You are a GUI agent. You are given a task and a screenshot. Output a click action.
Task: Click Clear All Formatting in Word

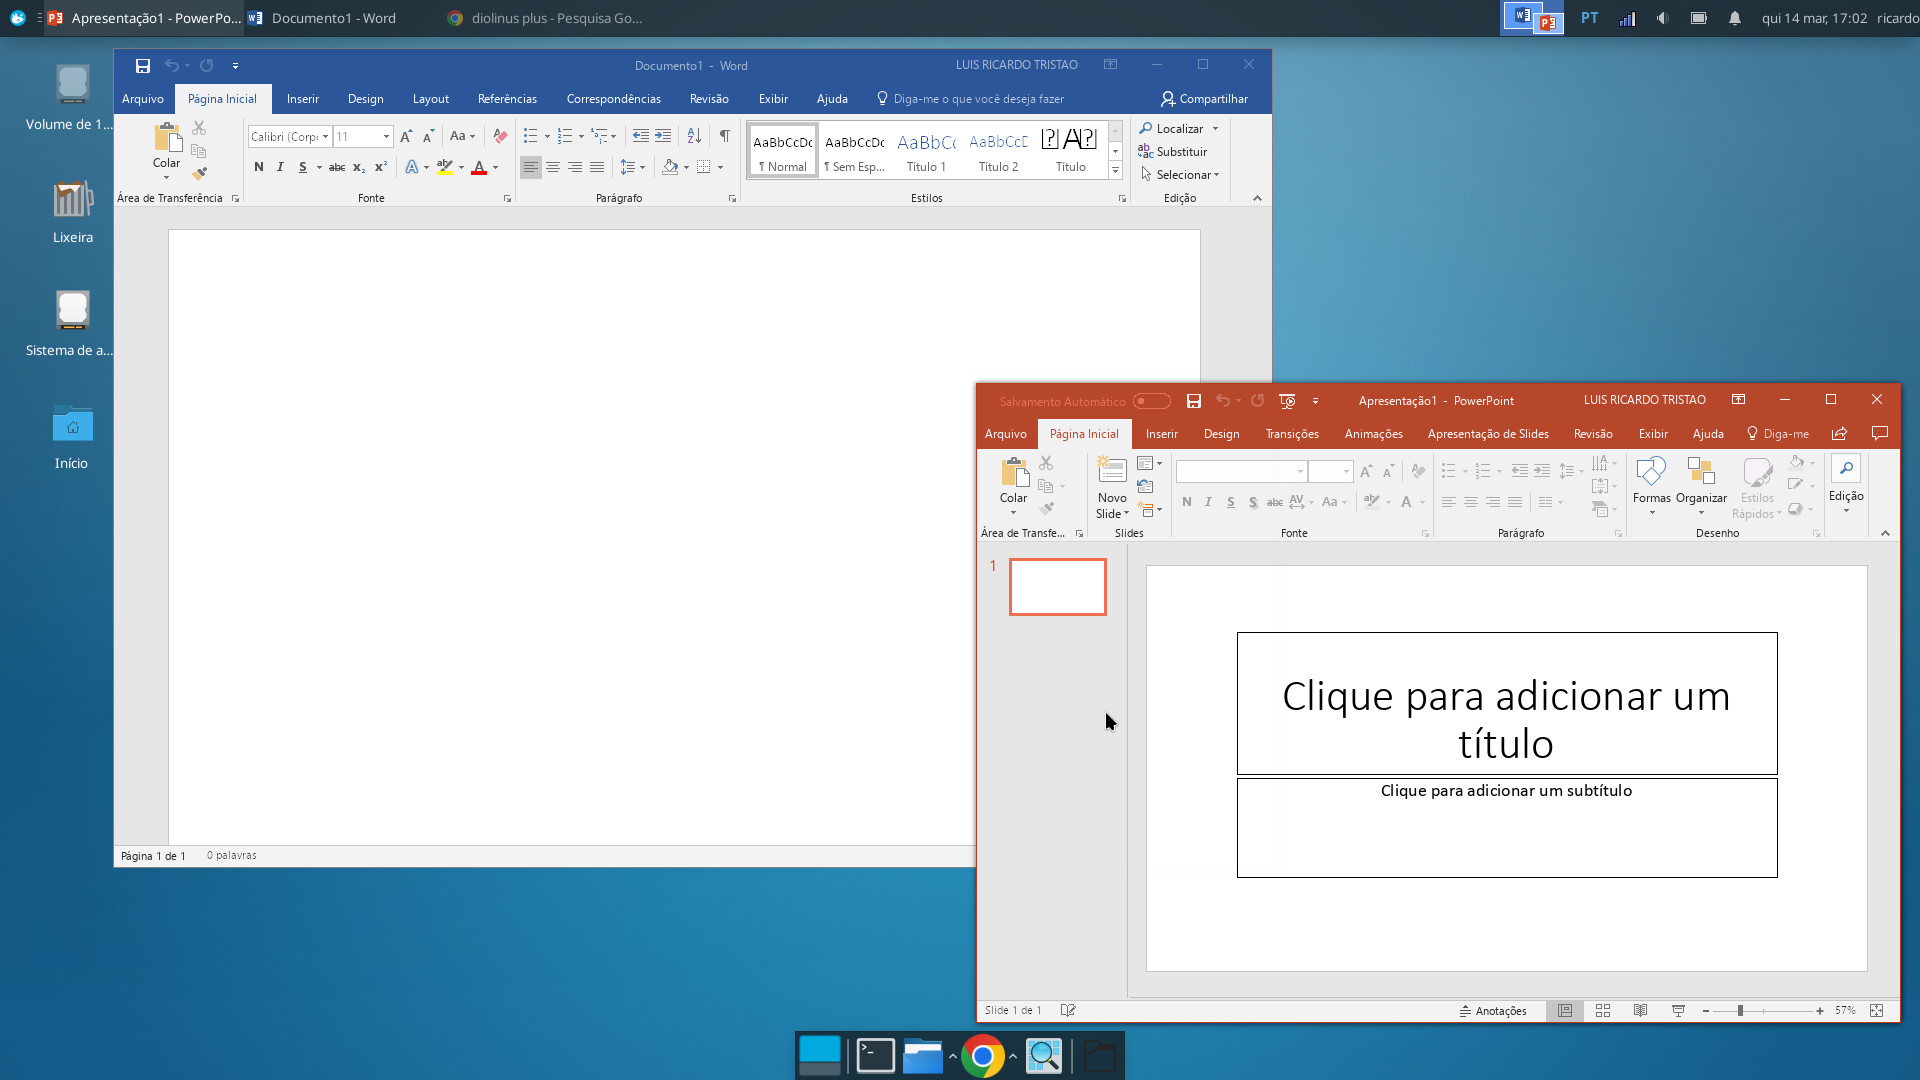tap(501, 136)
